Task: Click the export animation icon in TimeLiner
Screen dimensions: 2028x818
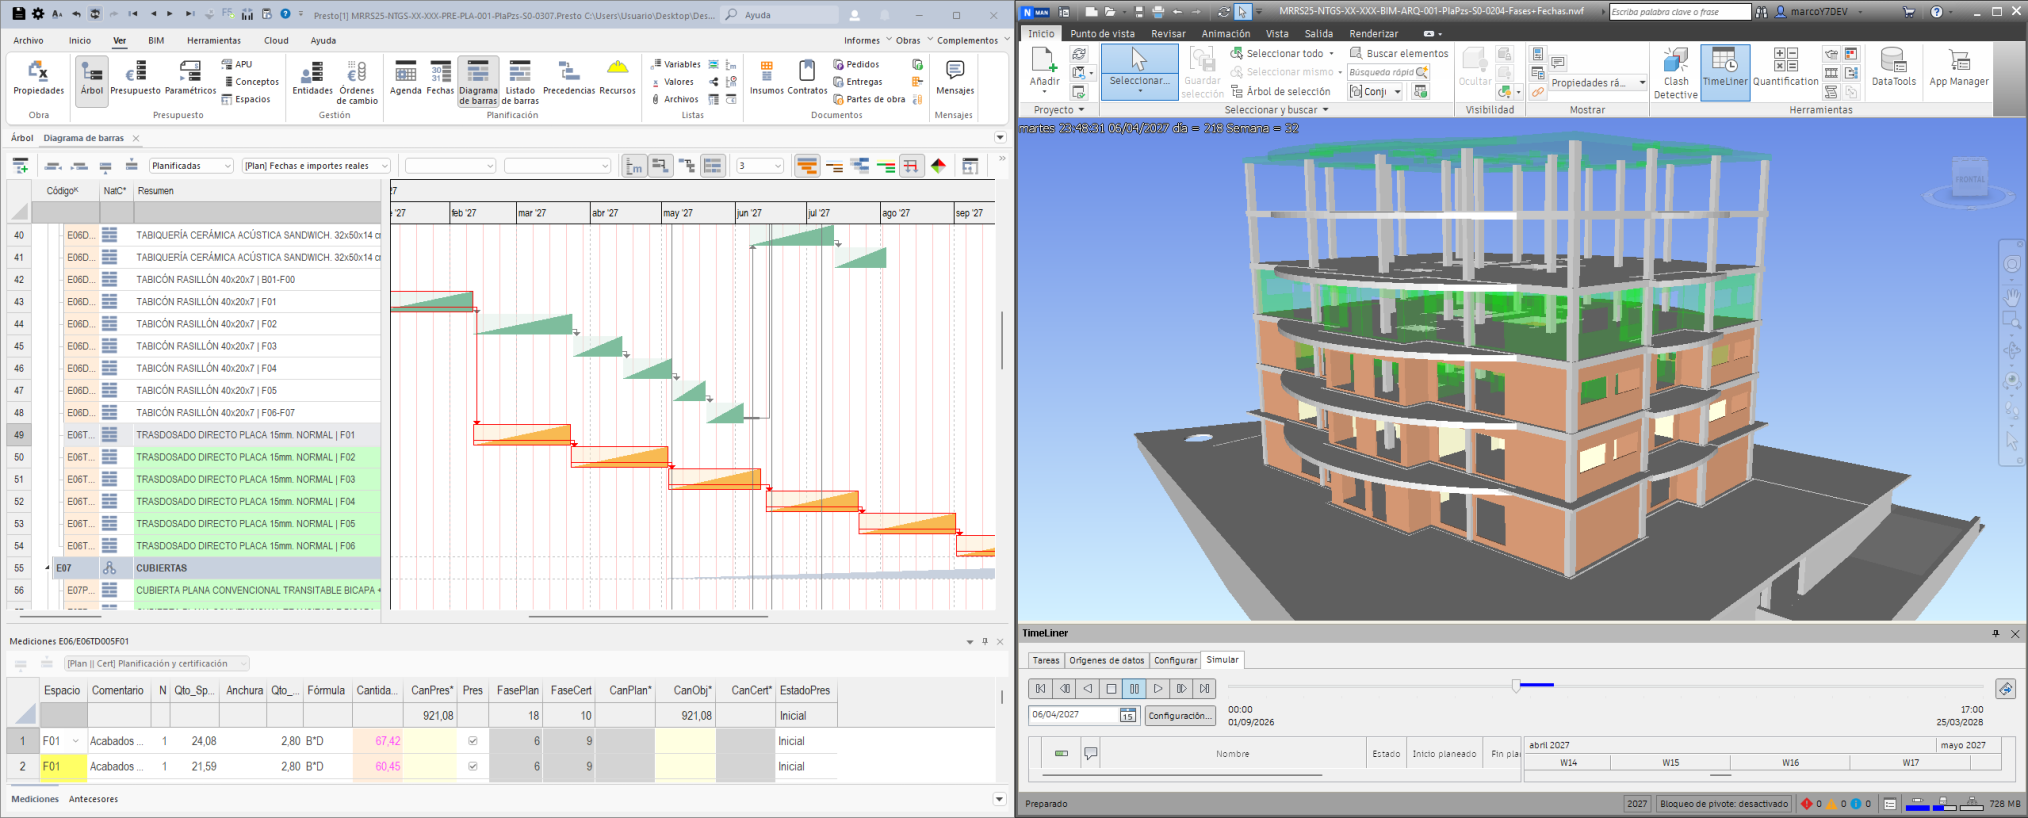Action: coord(2005,689)
